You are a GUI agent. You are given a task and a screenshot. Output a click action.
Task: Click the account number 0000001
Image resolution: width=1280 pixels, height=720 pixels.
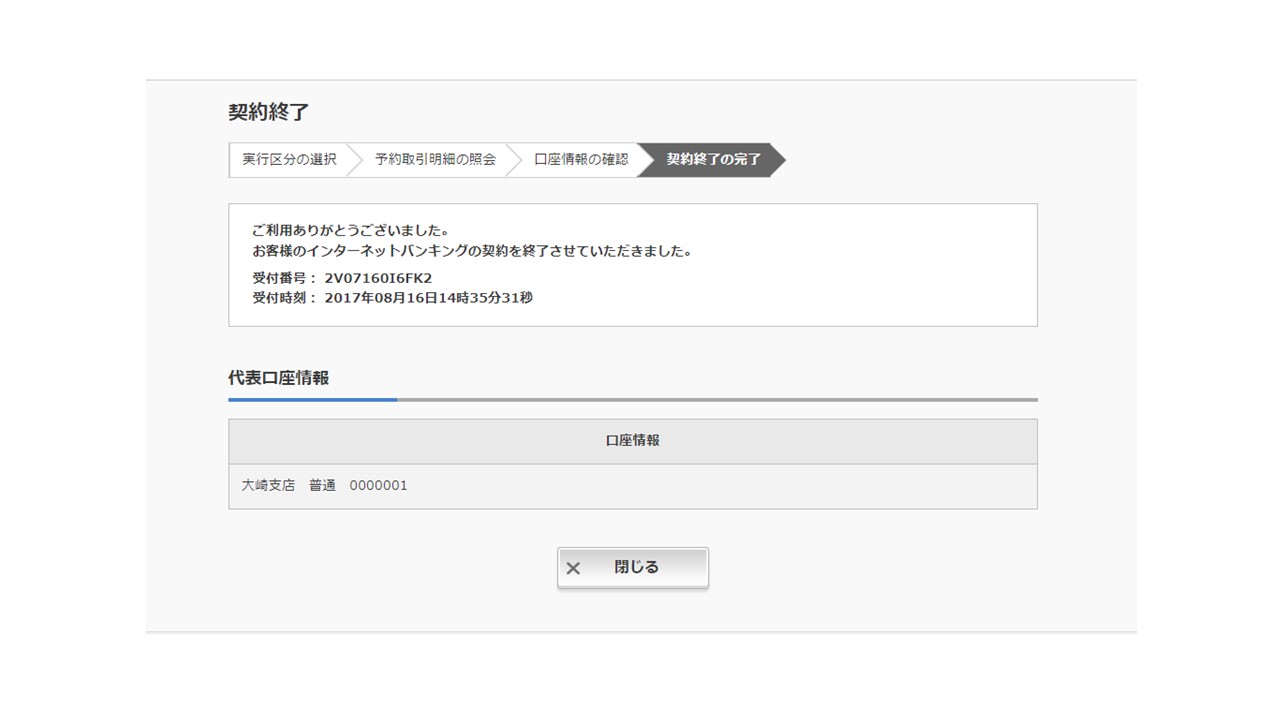point(378,486)
